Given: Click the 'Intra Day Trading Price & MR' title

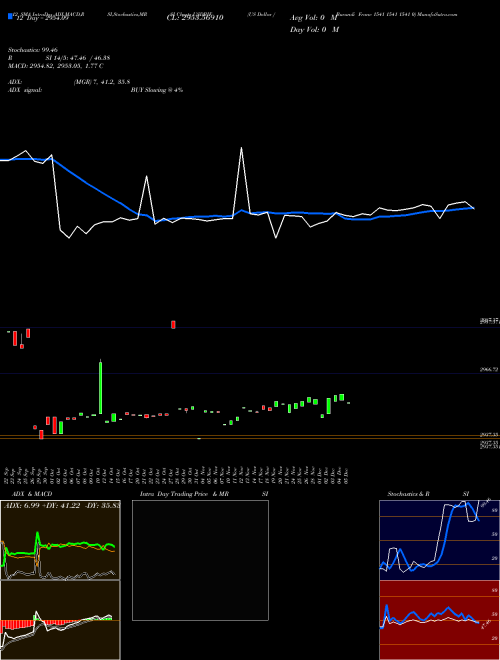Looking at the screenshot, I should [x=184, y=494].
